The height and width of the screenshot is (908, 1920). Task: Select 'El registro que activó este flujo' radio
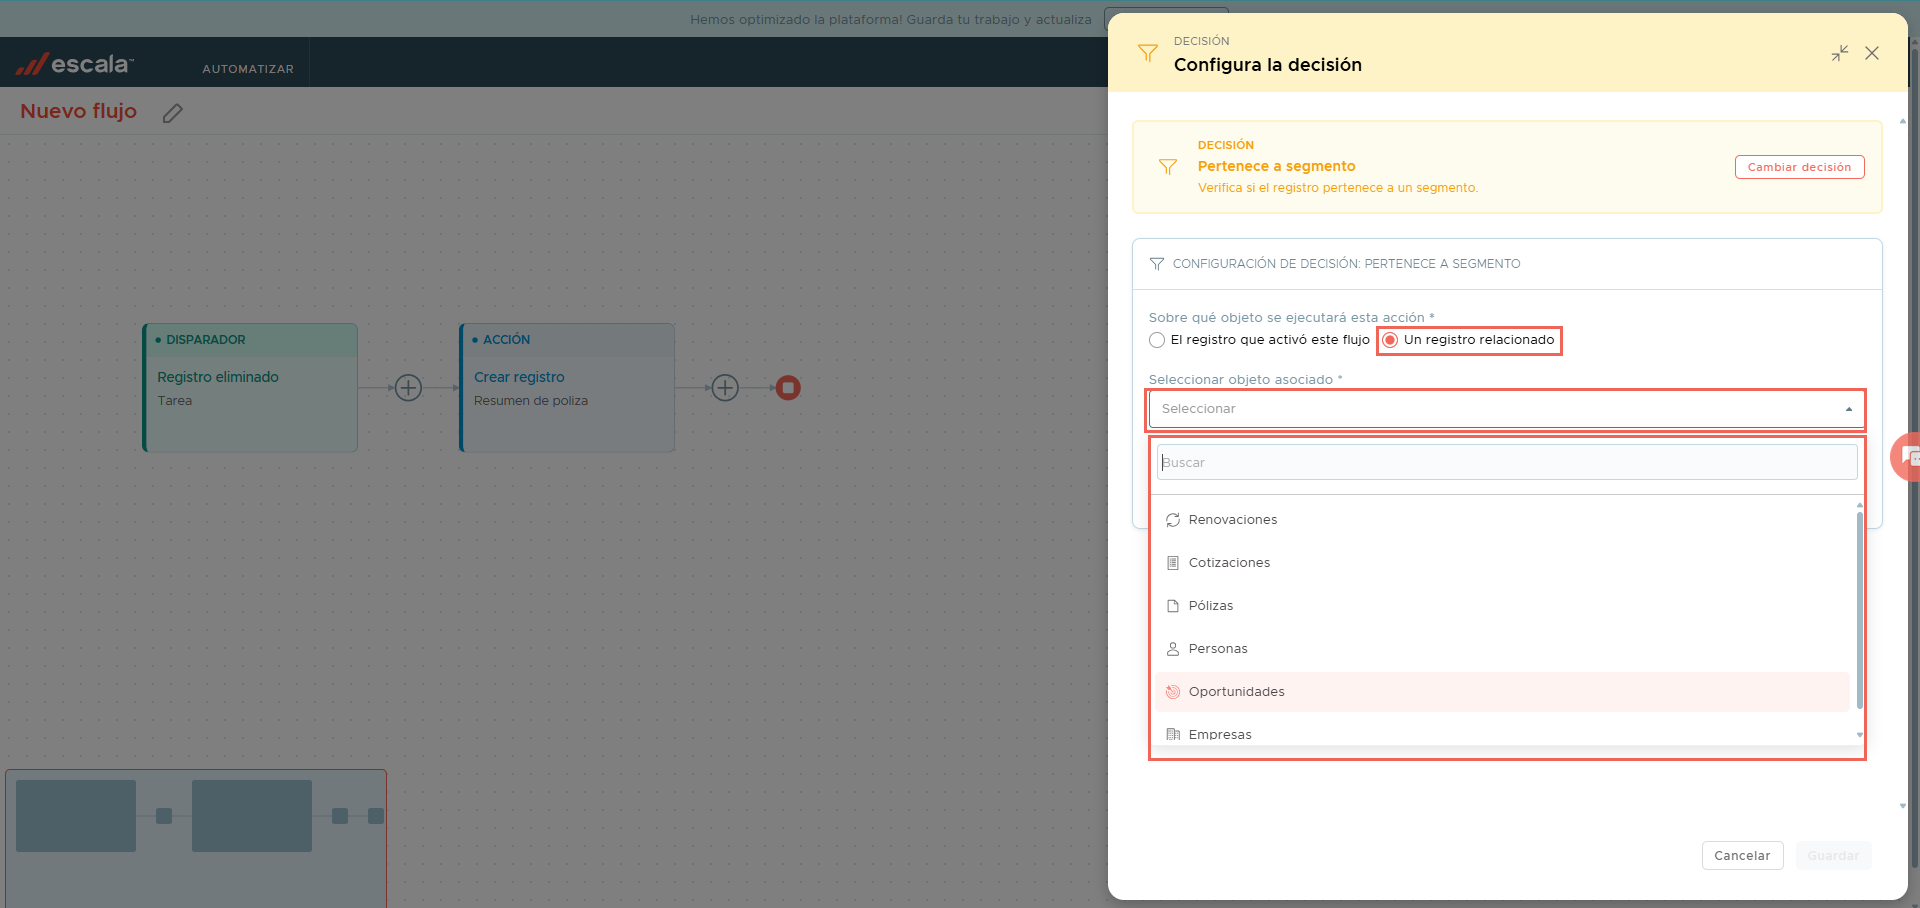(x=1157, y=340)
